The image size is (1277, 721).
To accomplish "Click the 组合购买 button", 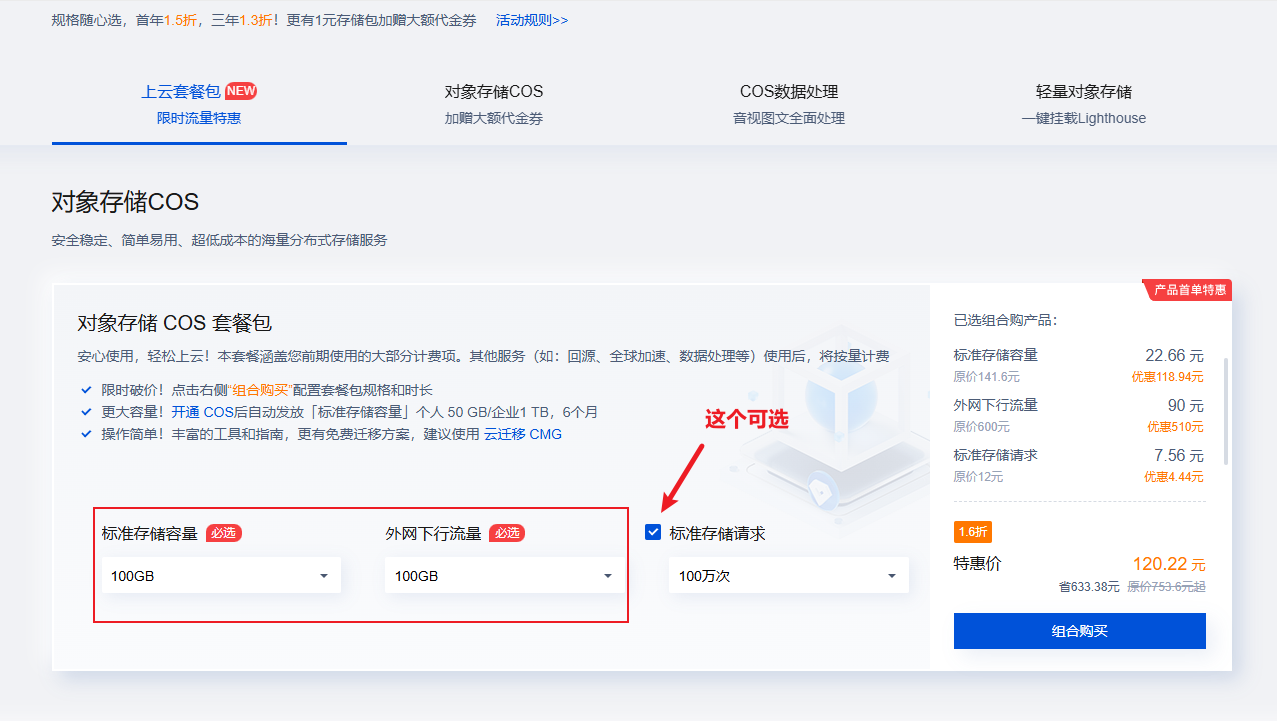I will [1080, 631].
